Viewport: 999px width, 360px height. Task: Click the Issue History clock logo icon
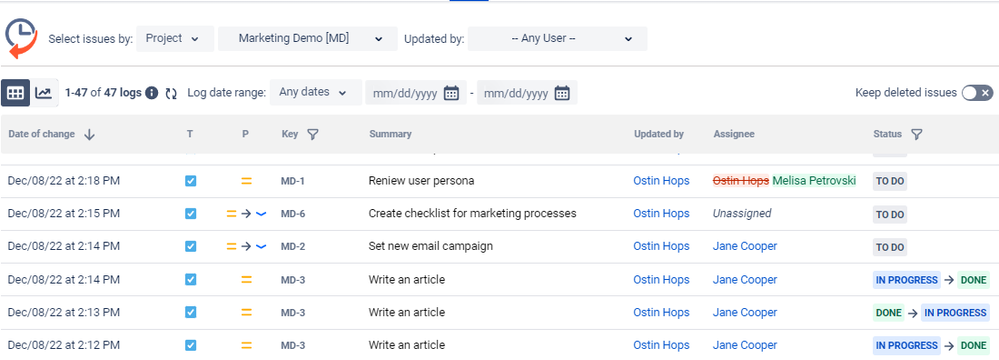coord(21,39)
